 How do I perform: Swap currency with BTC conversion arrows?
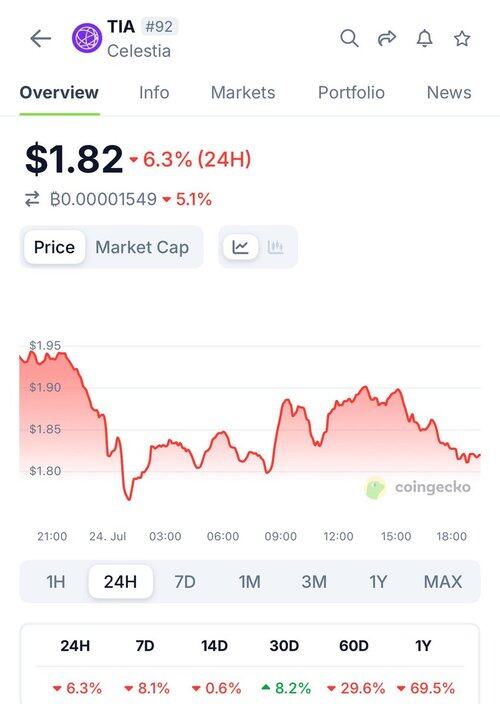coord(32,199)
